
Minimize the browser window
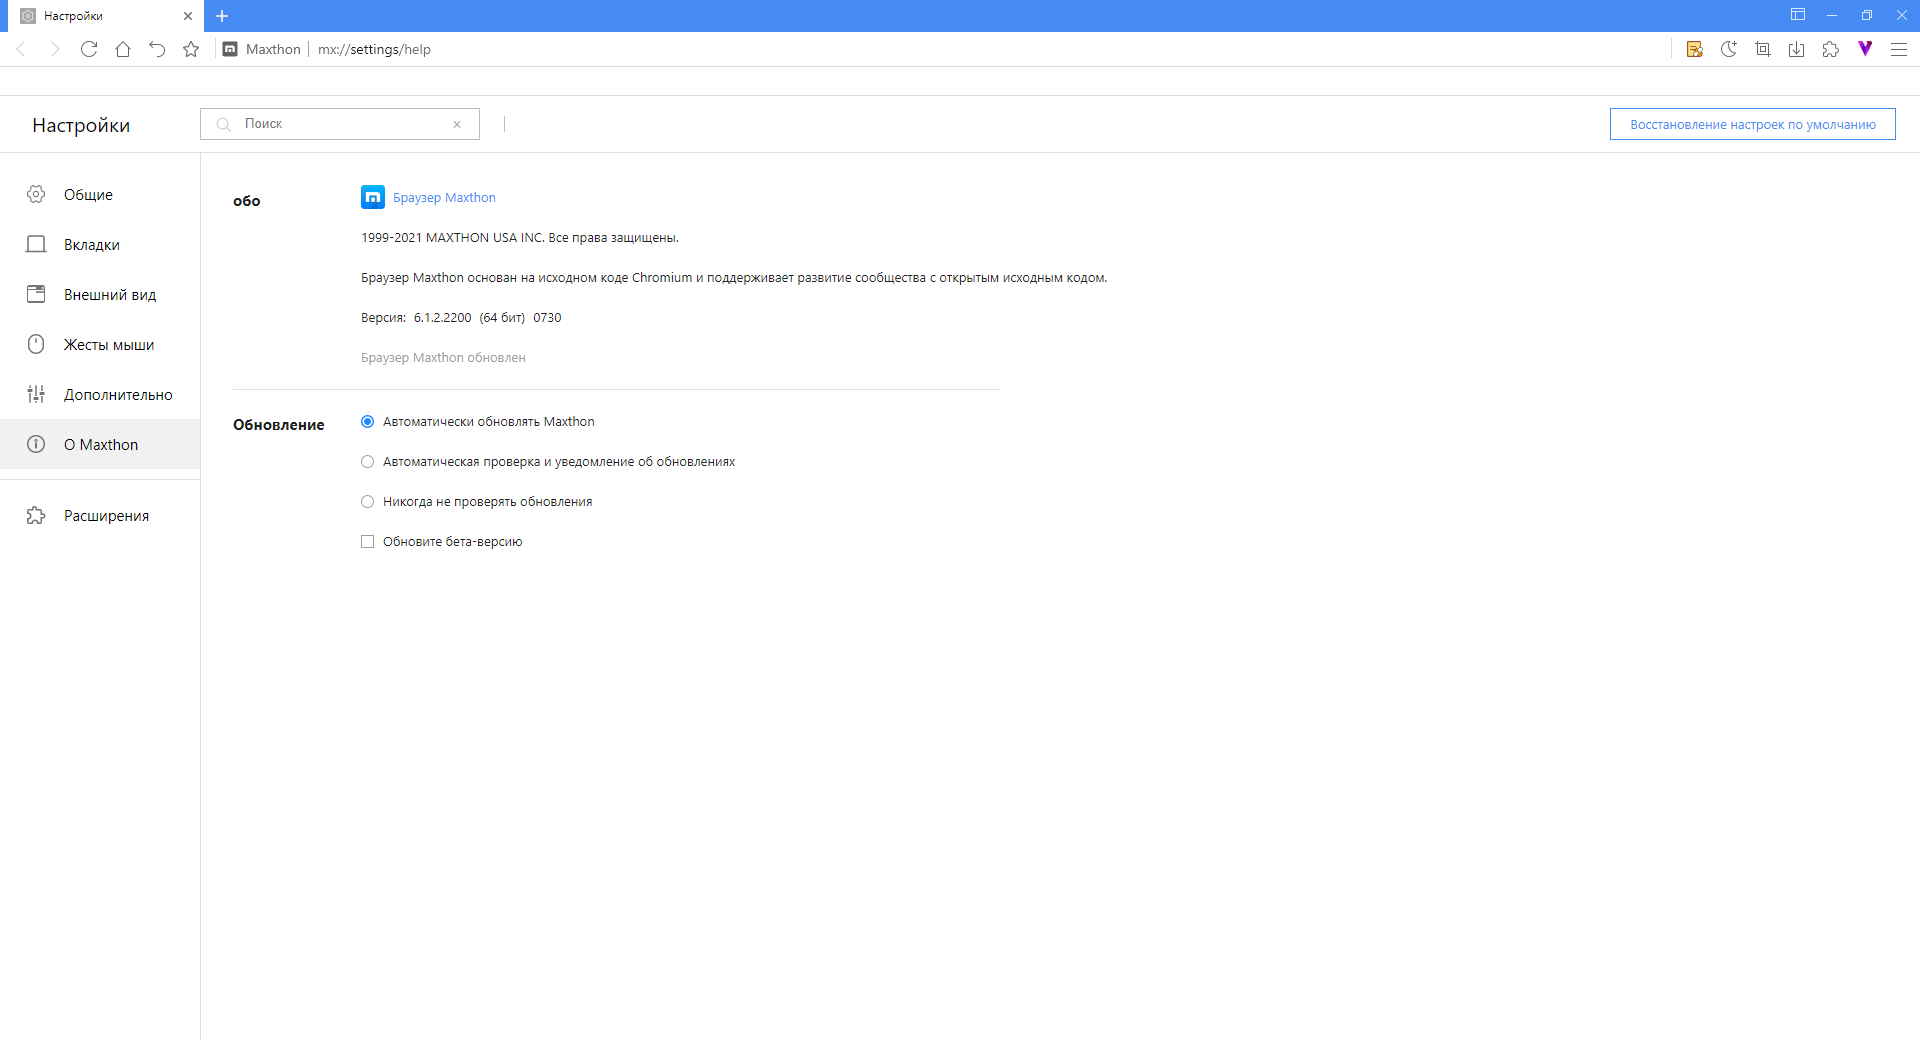(x=1832, y=15)
